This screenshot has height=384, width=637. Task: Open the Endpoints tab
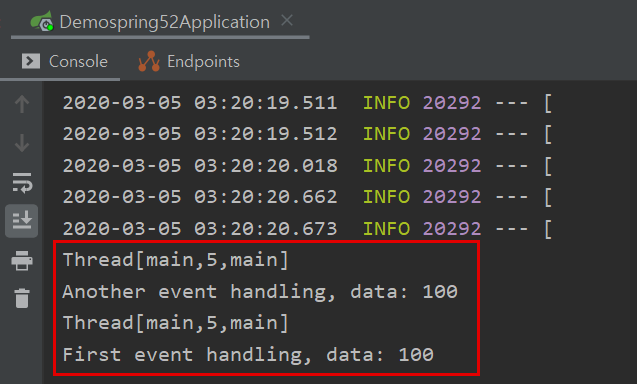point(189,62)
